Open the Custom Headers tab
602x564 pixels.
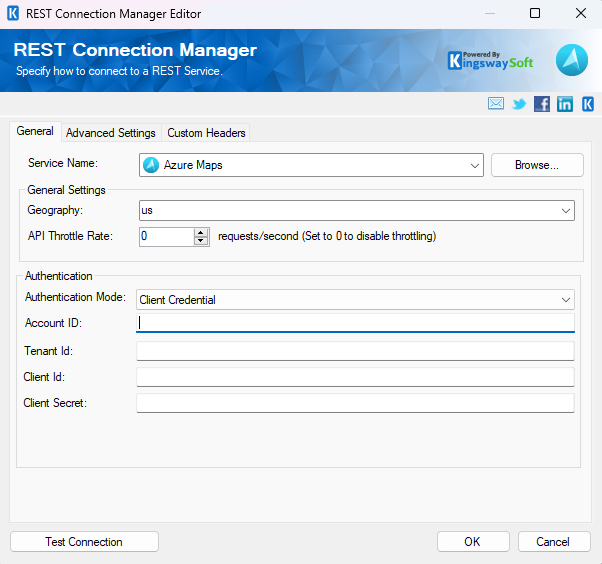[206, 133]
